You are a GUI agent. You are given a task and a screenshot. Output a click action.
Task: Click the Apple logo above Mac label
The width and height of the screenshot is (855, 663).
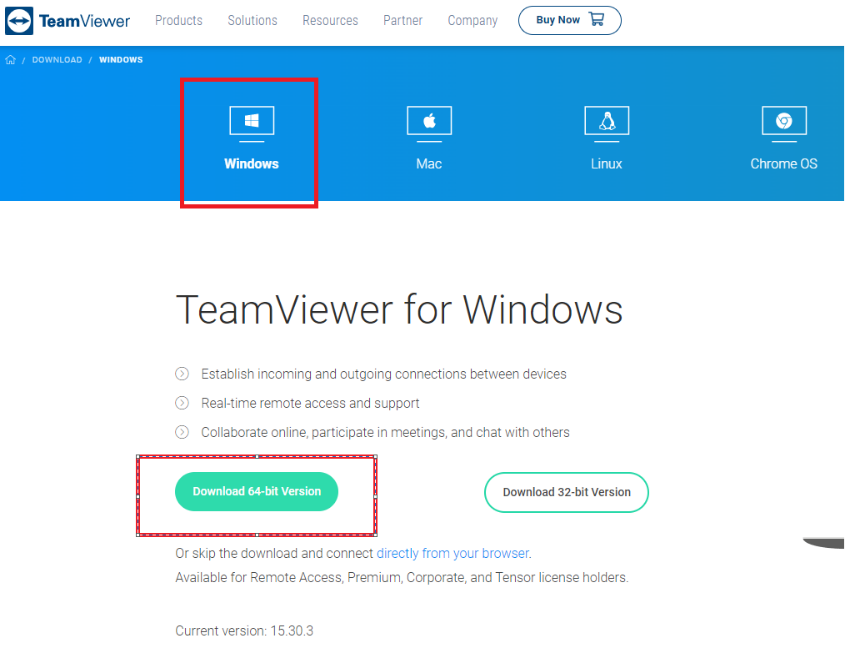point(428,119)
